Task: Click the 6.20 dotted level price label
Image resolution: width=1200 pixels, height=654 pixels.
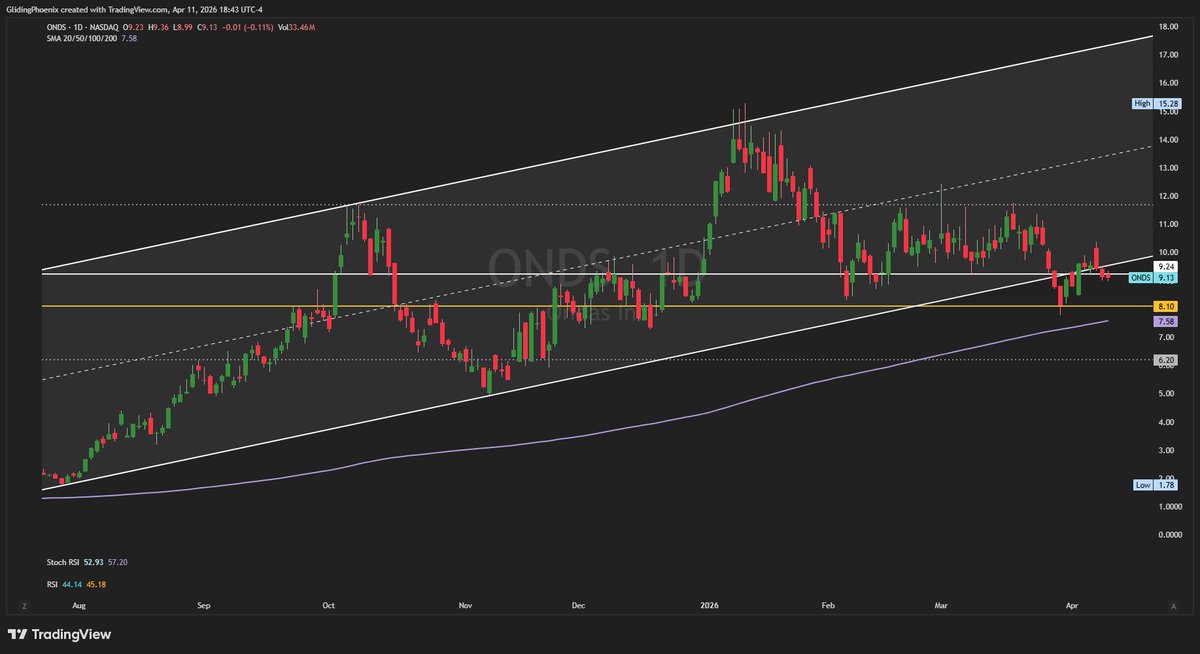Action: pos(1165,359)
